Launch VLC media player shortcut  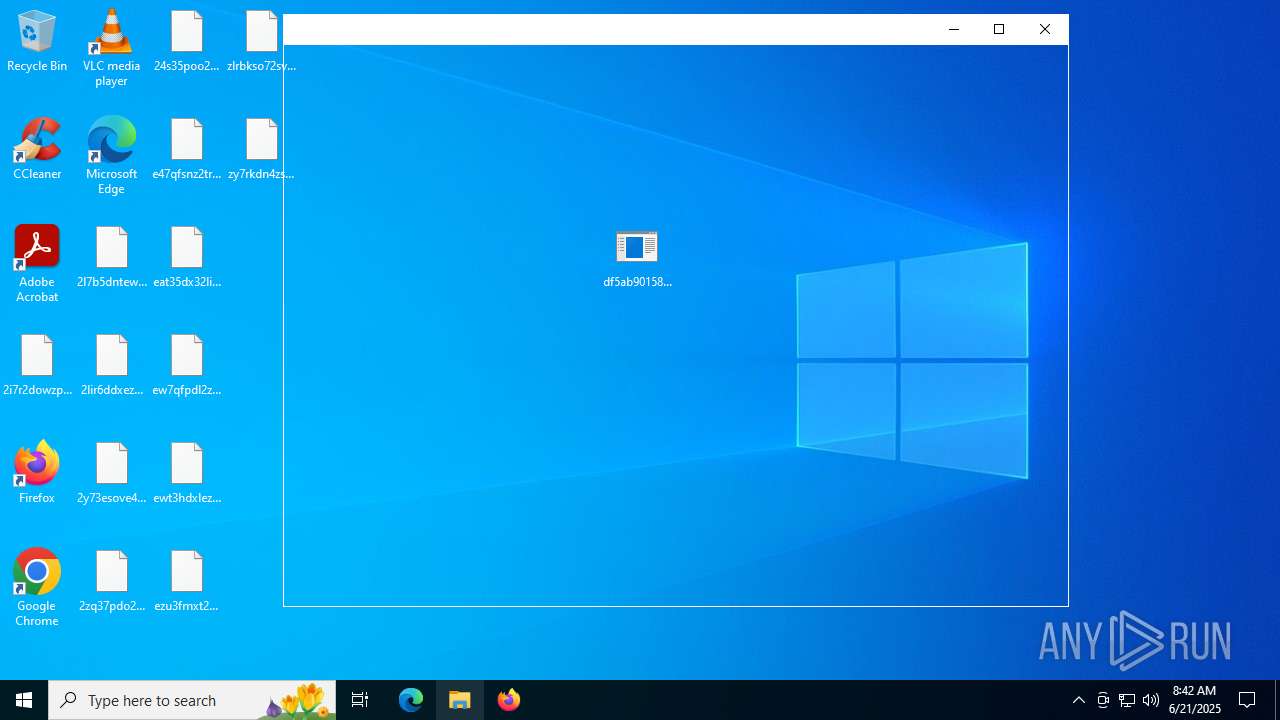(111, 48)
